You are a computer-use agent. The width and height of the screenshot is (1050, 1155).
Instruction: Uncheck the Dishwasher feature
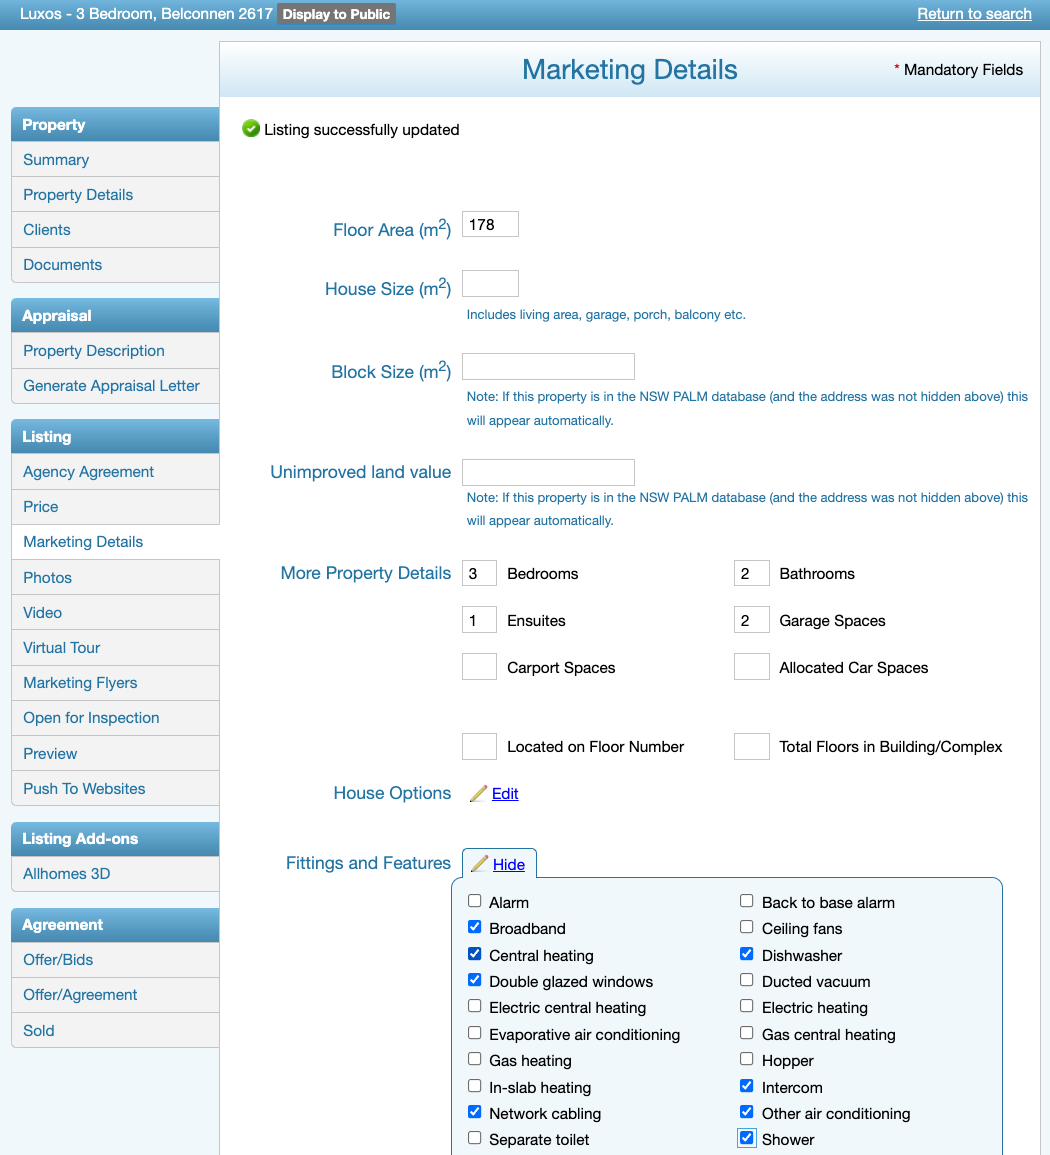pos(746,953)
